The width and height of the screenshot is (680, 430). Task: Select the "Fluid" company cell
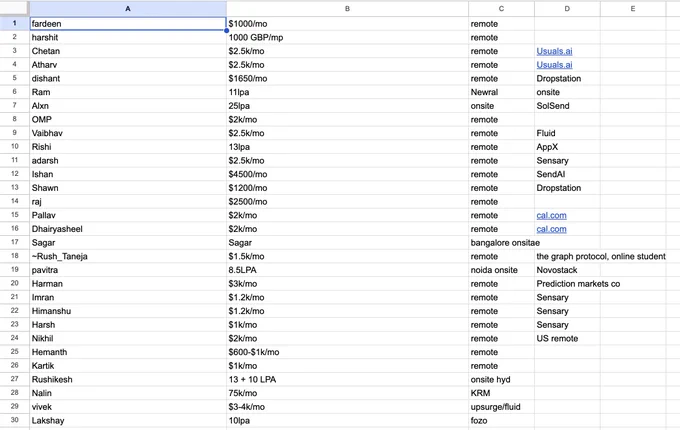click(x=567, y=134)
